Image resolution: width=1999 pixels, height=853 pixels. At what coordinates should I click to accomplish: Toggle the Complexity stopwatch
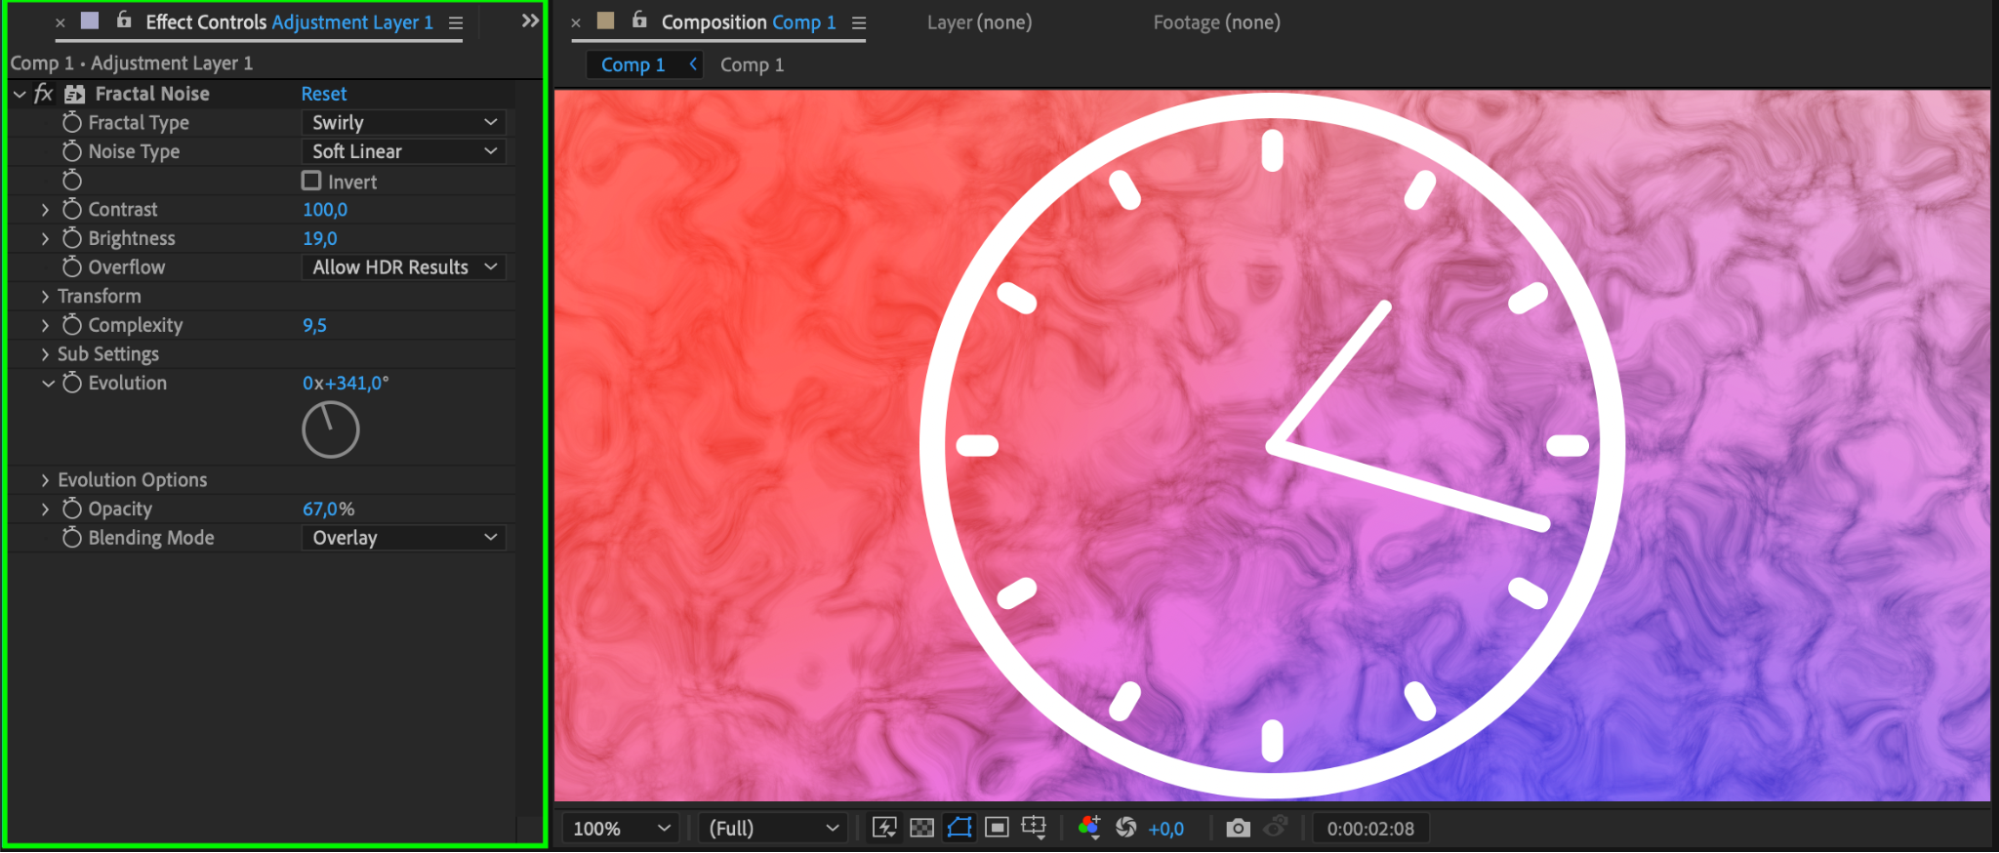[72, 325]
